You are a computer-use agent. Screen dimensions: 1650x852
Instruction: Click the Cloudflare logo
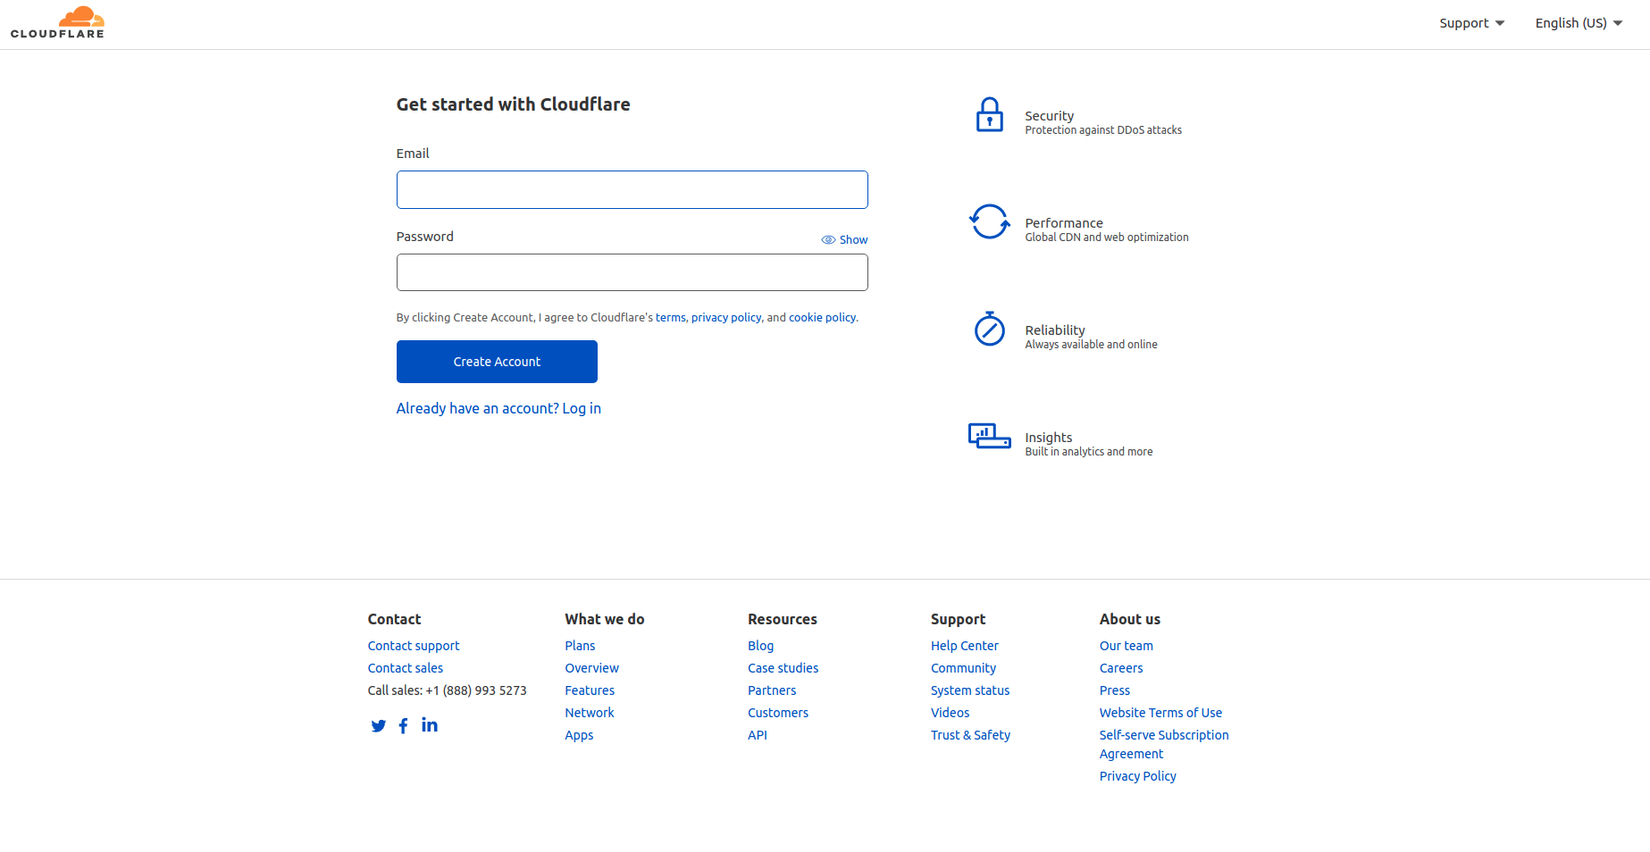pyautogui.click(x=58, y=22)
